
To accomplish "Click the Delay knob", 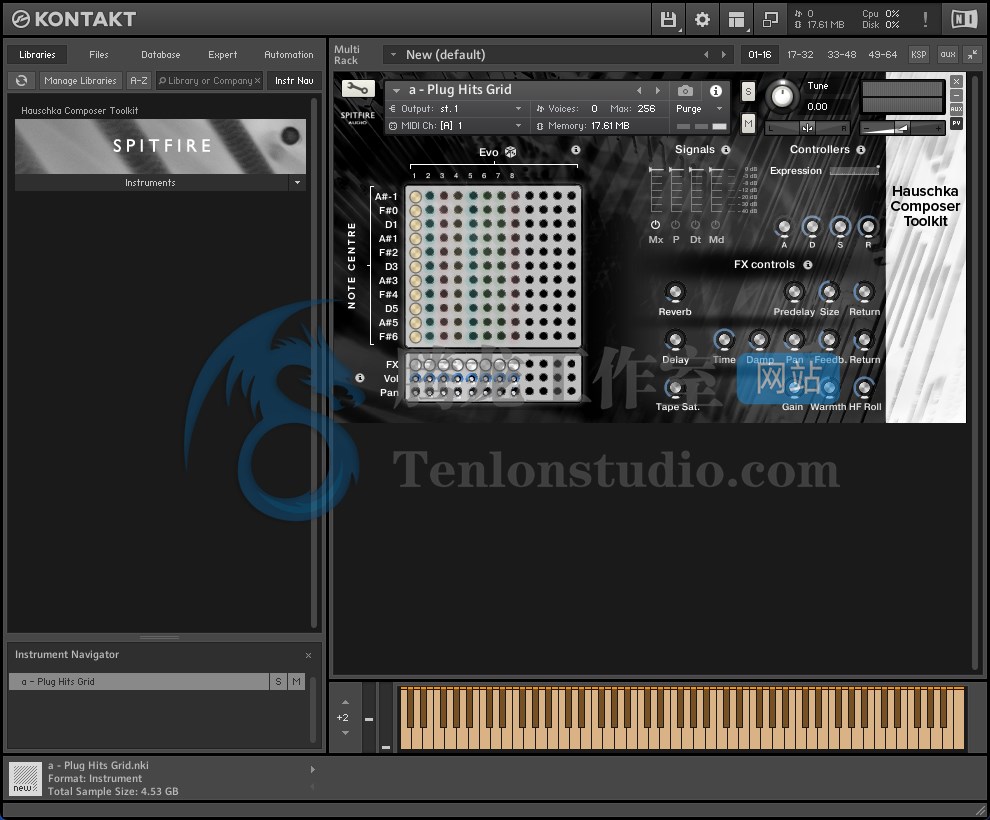I will 675,340.
